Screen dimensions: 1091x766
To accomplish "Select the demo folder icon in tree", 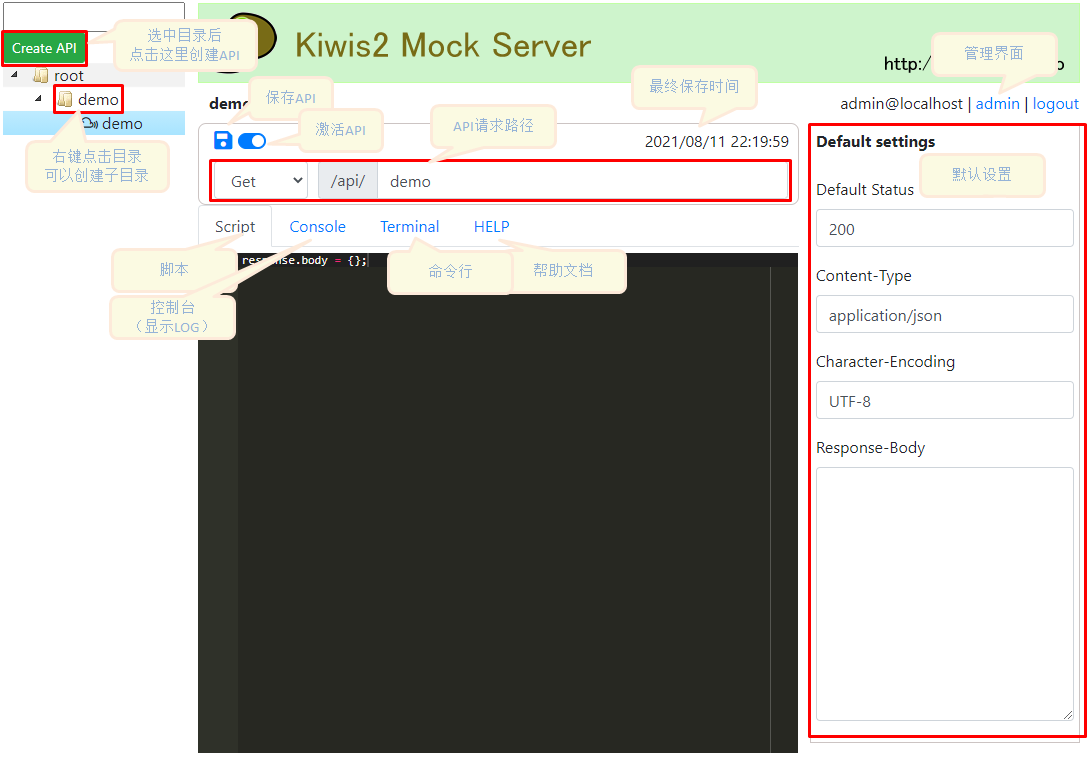I will [x=65, y=99].
